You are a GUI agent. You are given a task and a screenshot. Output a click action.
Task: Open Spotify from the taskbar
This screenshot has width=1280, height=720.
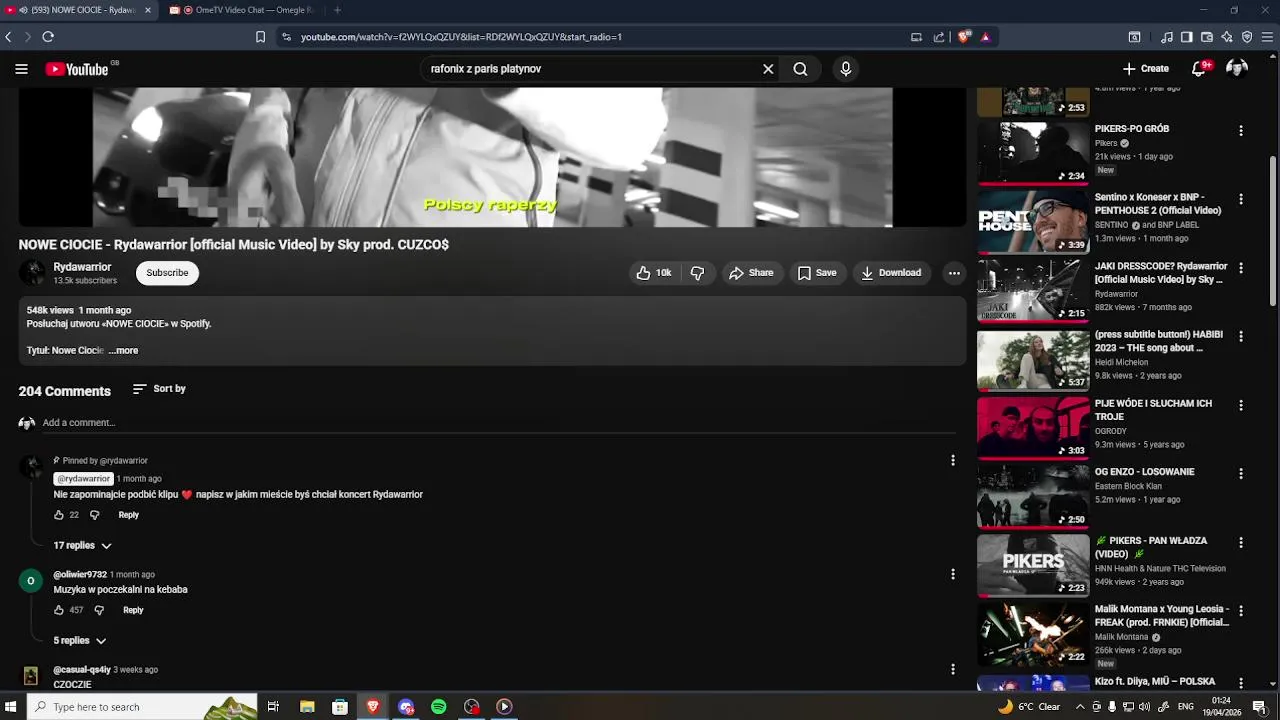[x=439, y=707]
